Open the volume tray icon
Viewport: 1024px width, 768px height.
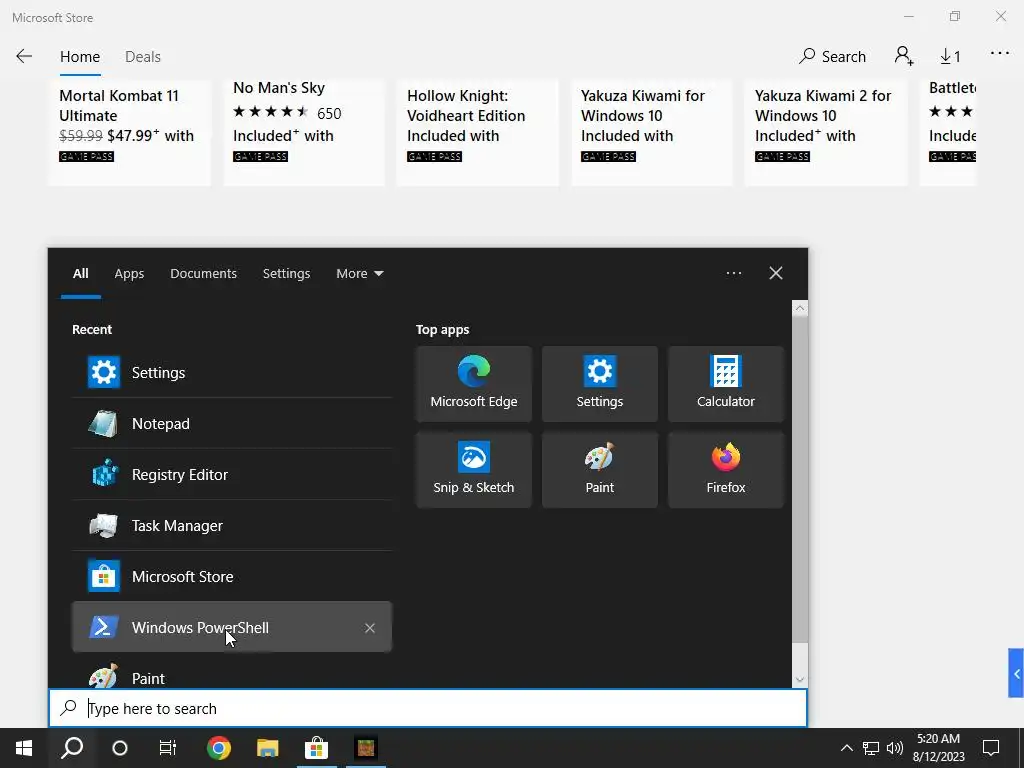point(895,748)
